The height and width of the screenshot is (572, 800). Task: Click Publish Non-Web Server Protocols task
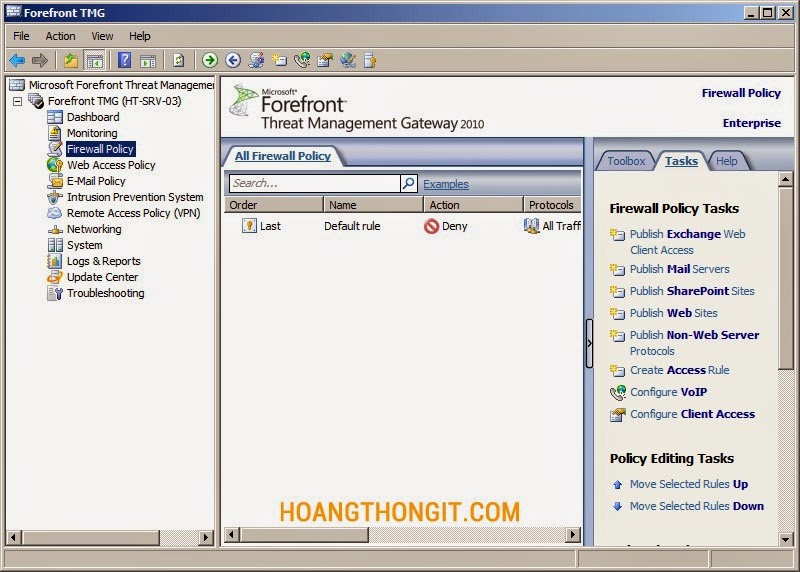coord(694,343)
